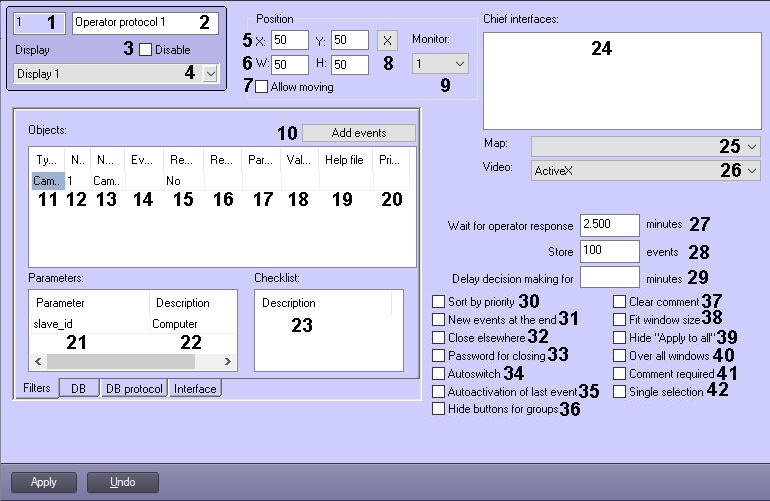This screenshot has height=501, width=770.
Task: Click the left arrow of Parameters scrollbar
Action: 40,361
